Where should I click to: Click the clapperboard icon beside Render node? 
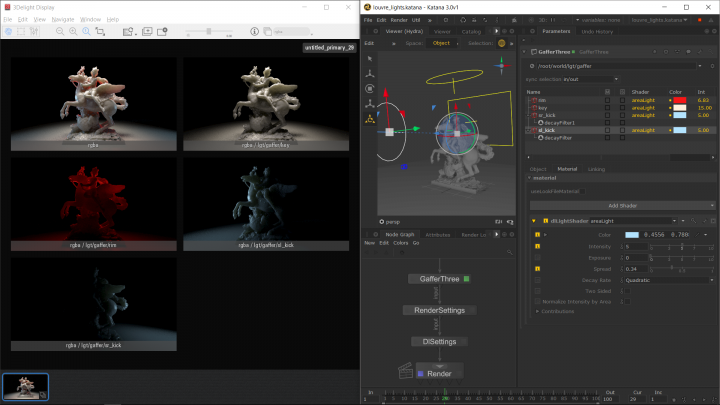pyautogui.click(x=407, y=372)
